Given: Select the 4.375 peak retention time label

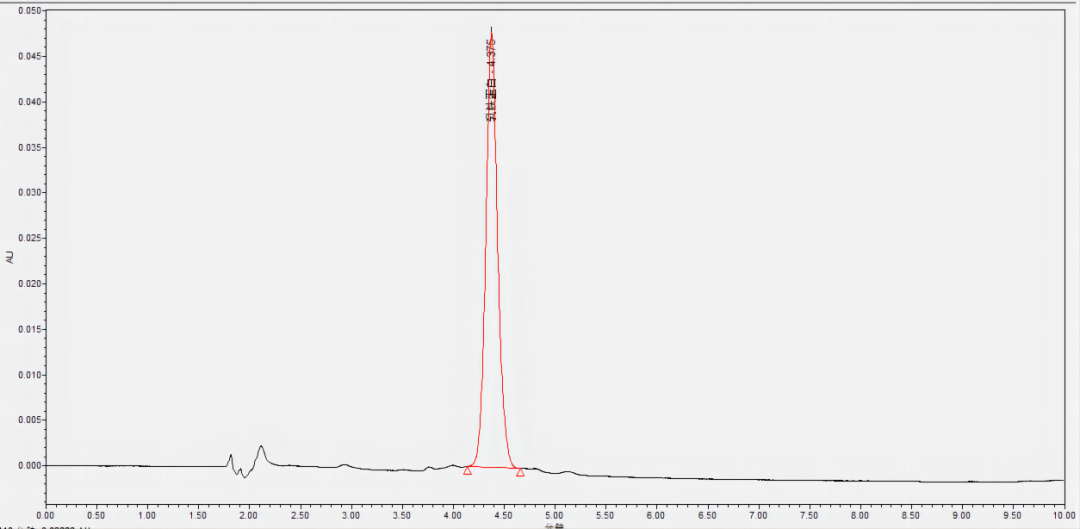Looking at the screenshot, I should click(x=490, y=52).
